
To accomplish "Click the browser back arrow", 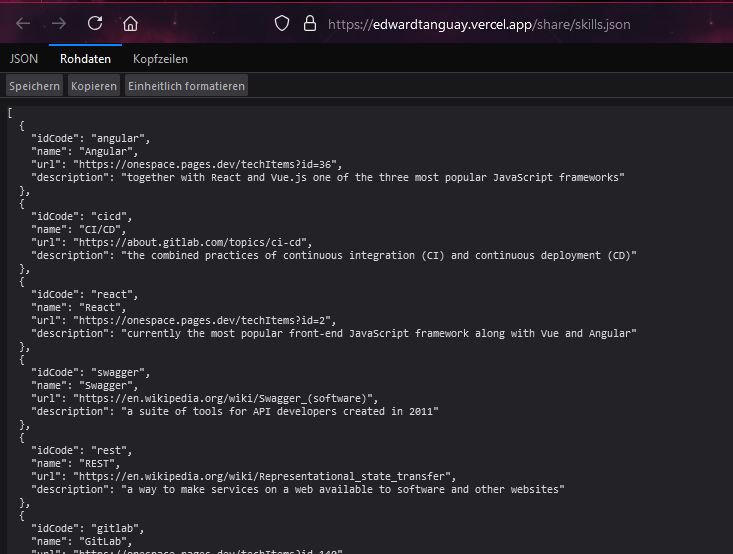I will click(23, 23).
